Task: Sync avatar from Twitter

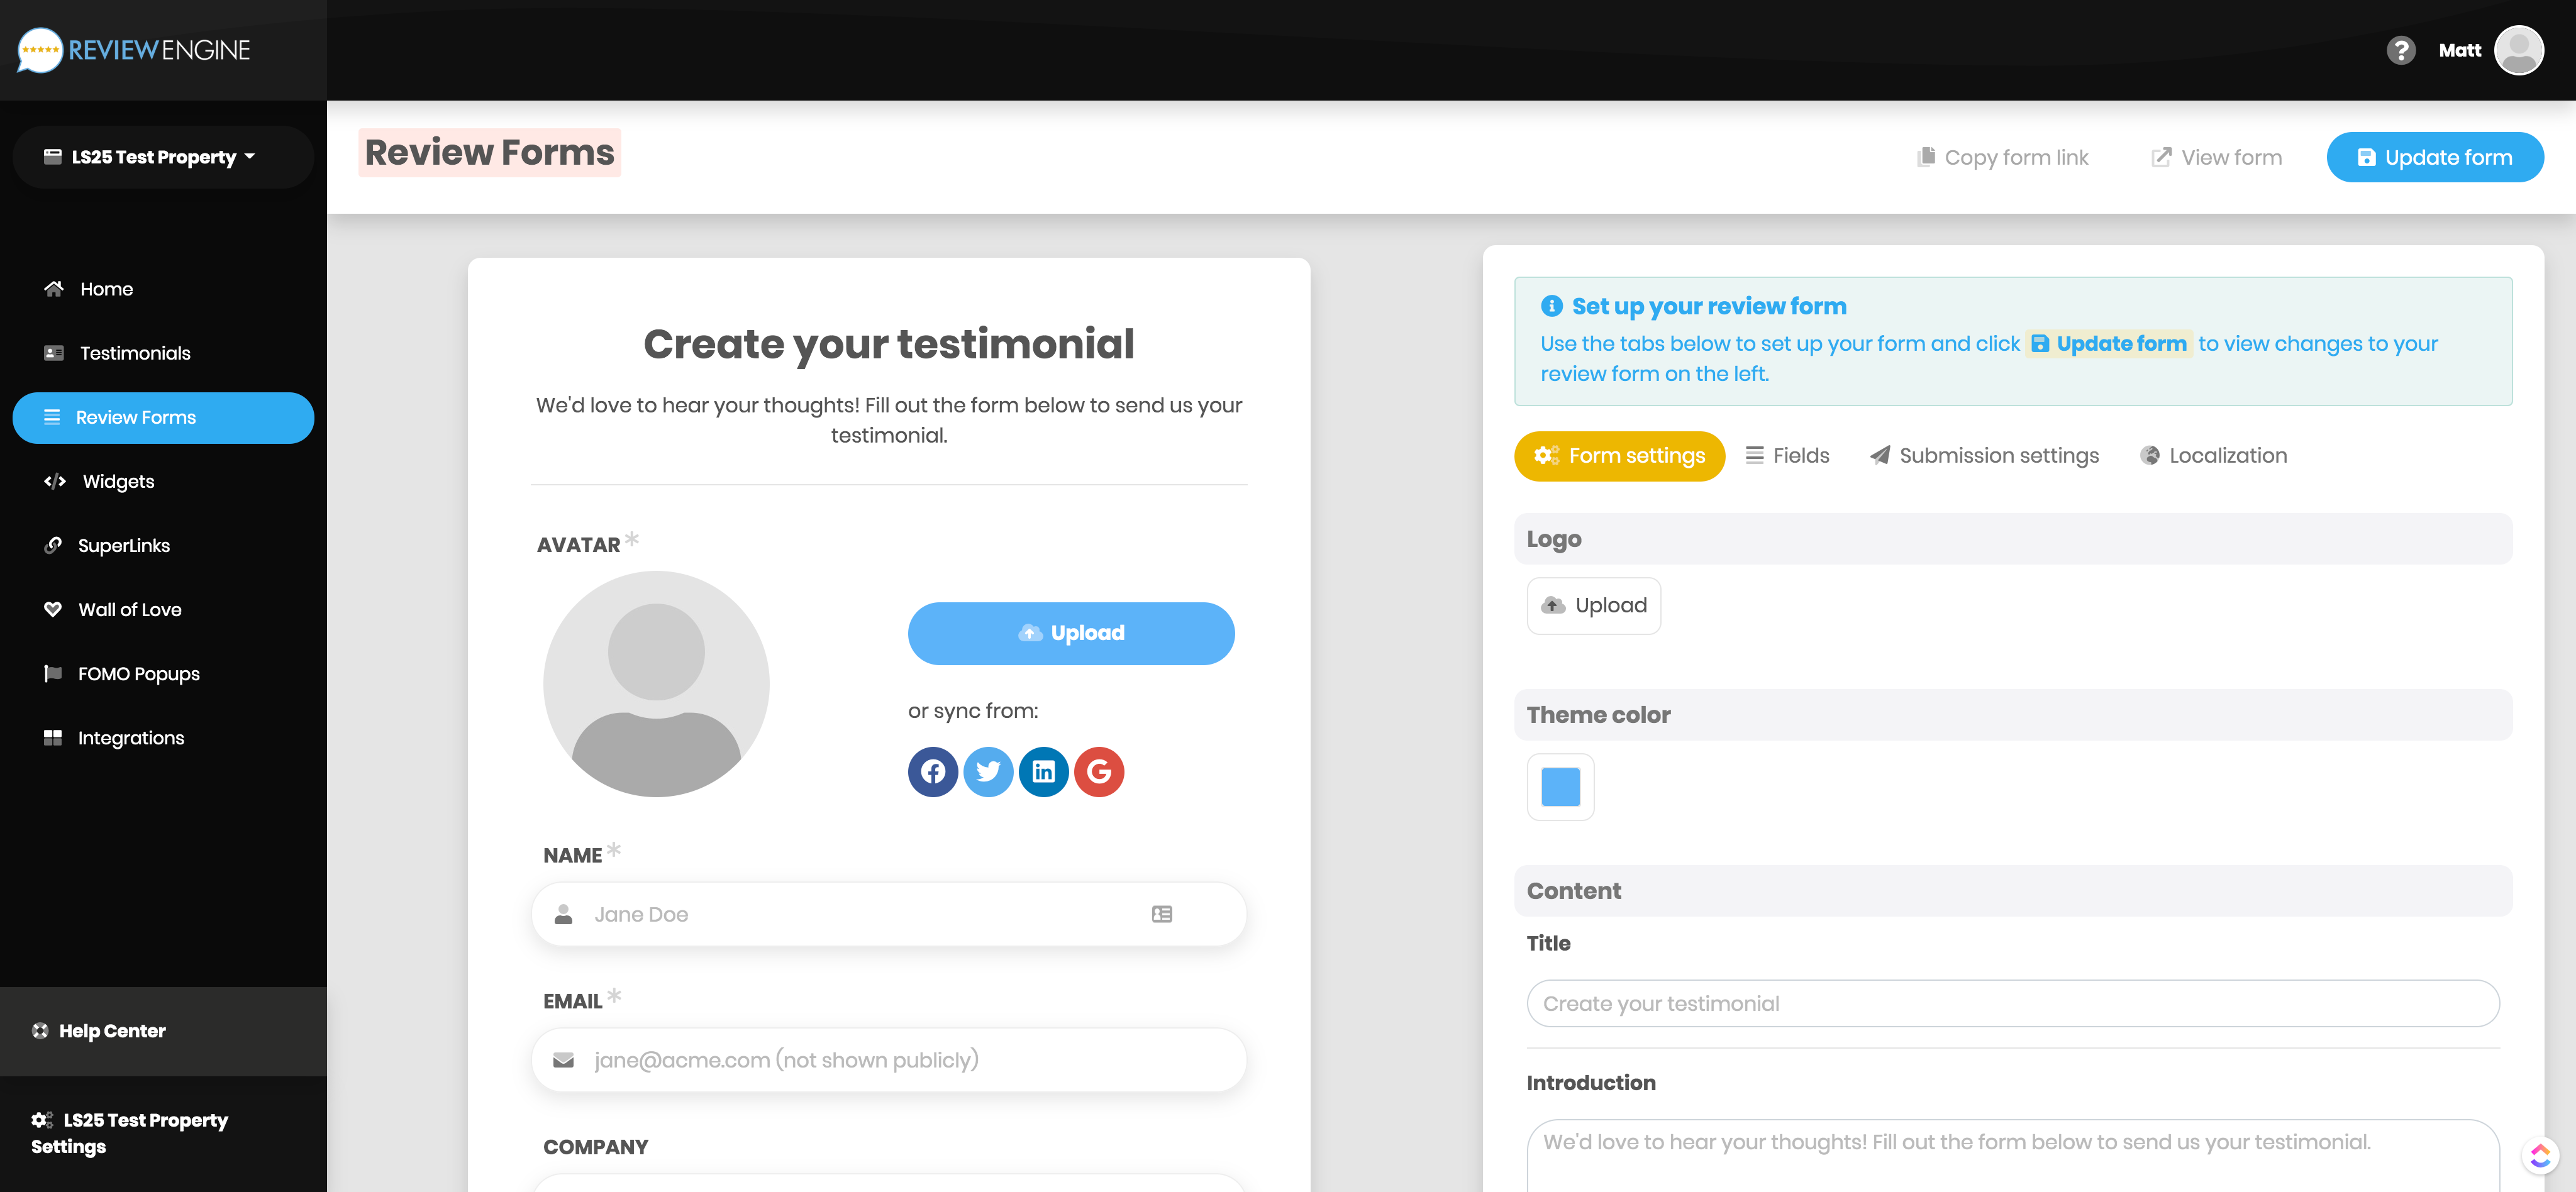Action: click(x=988, y=771)
